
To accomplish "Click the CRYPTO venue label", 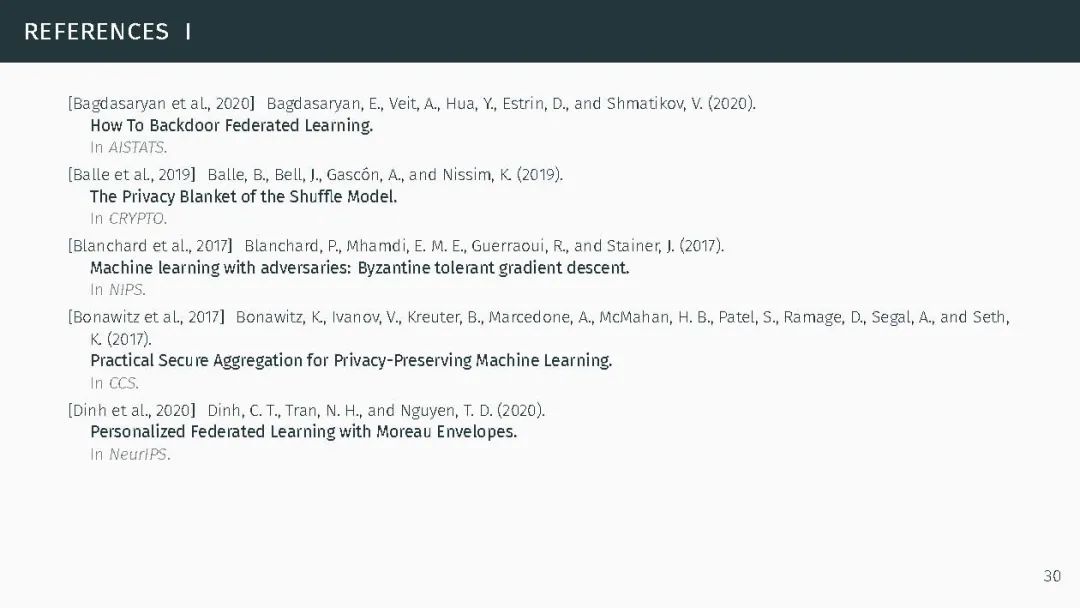I will 137,219.
